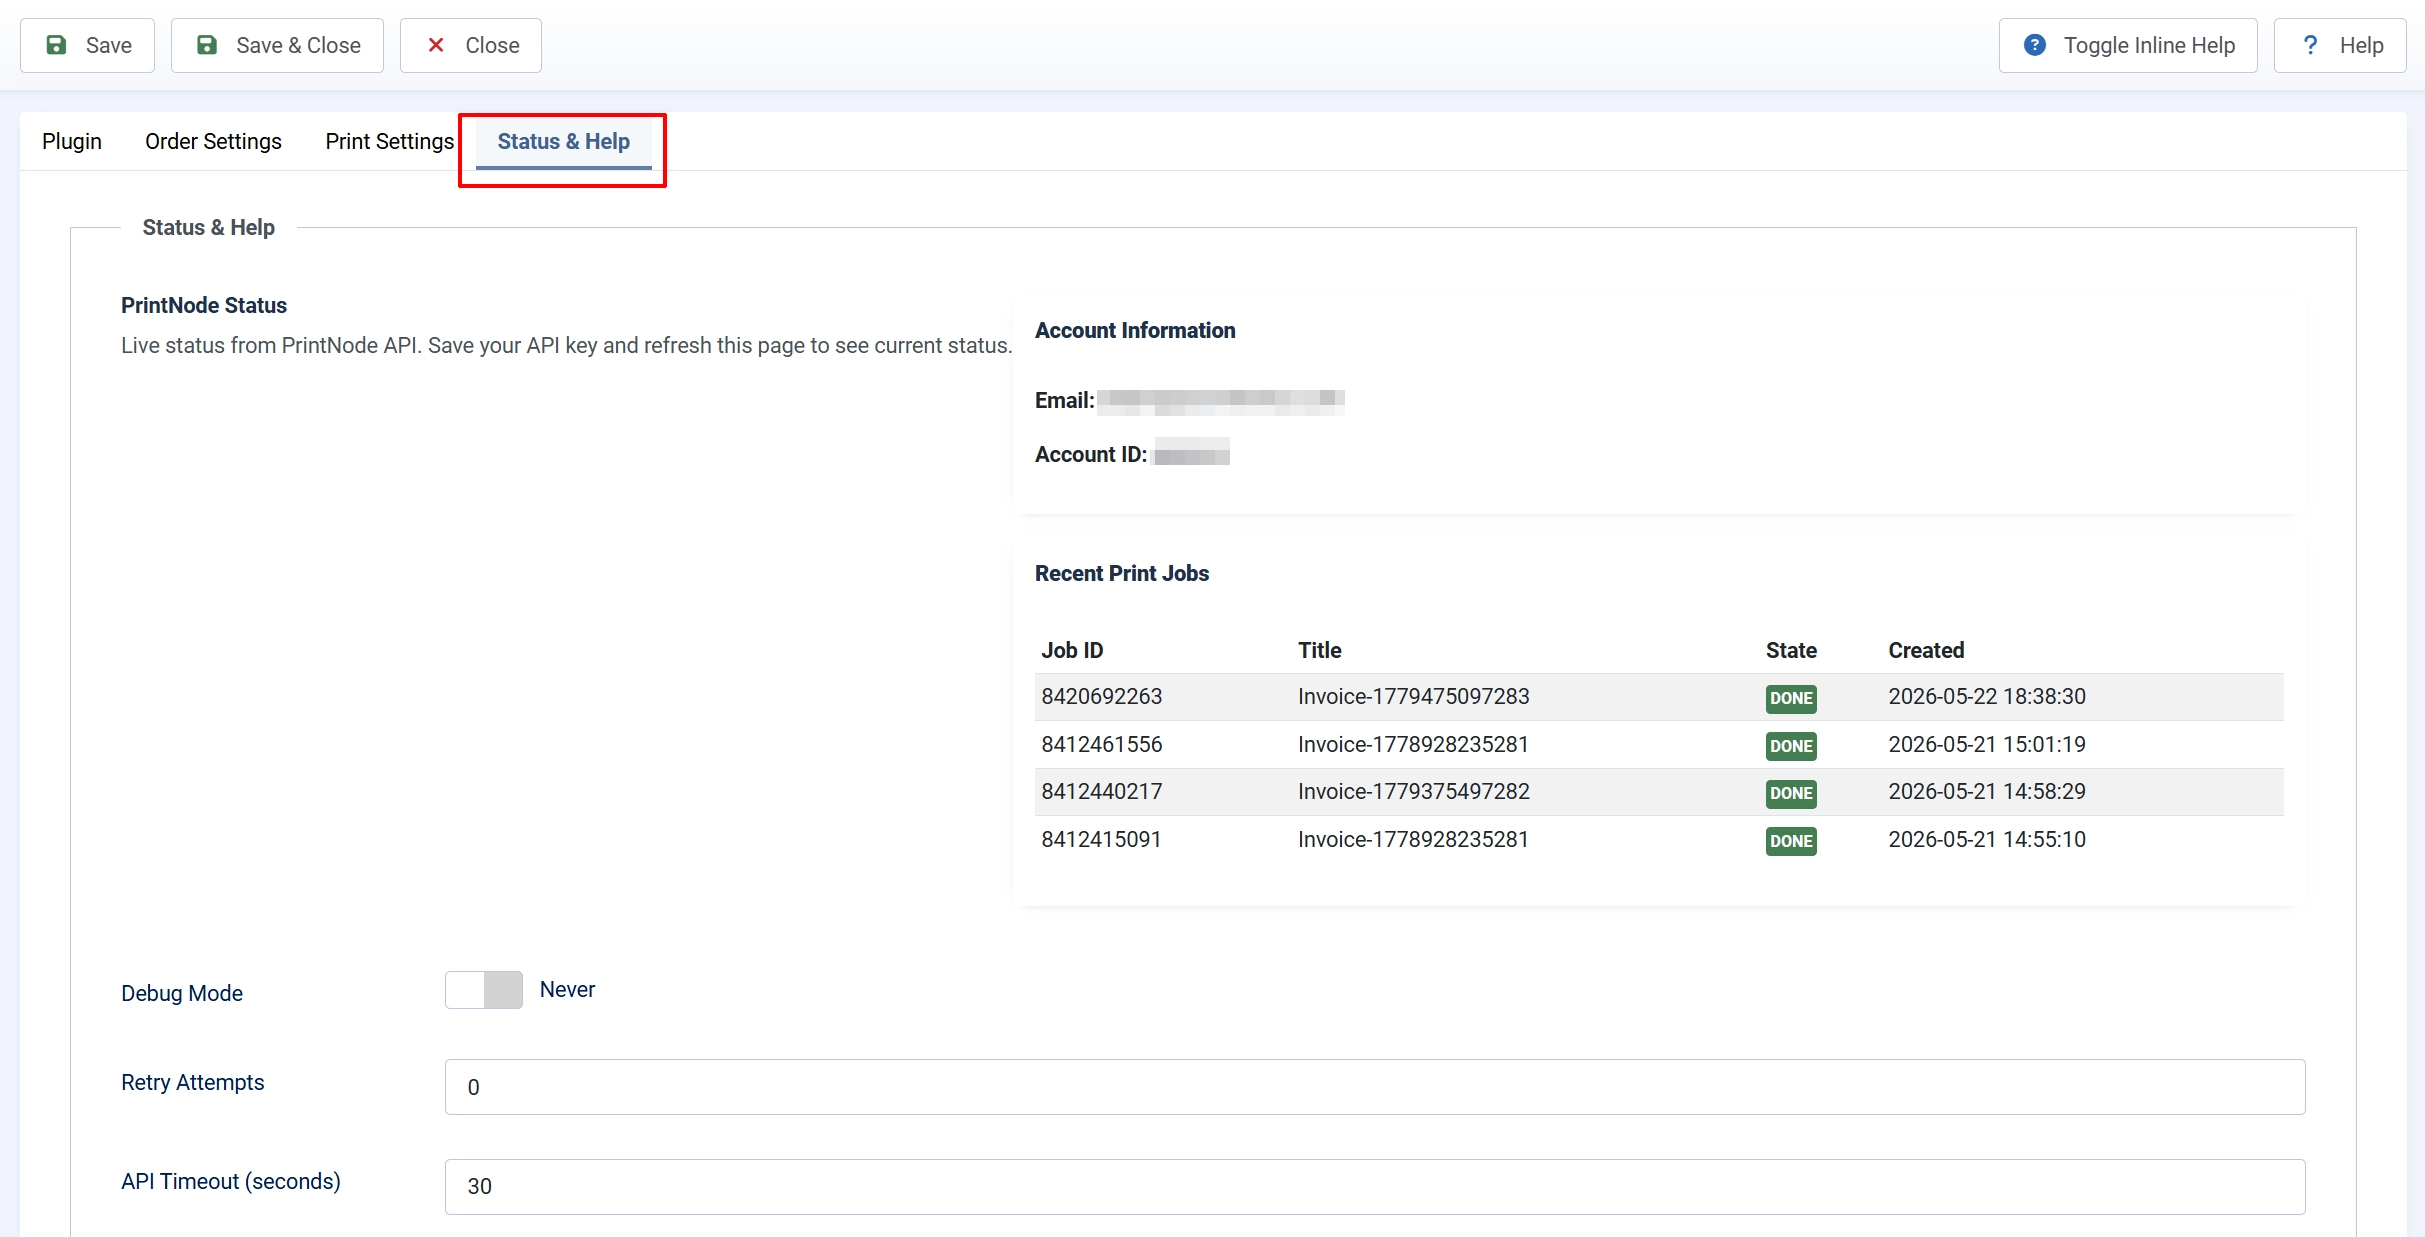
Task: Click the Close button label
Action: click(492, 45)
